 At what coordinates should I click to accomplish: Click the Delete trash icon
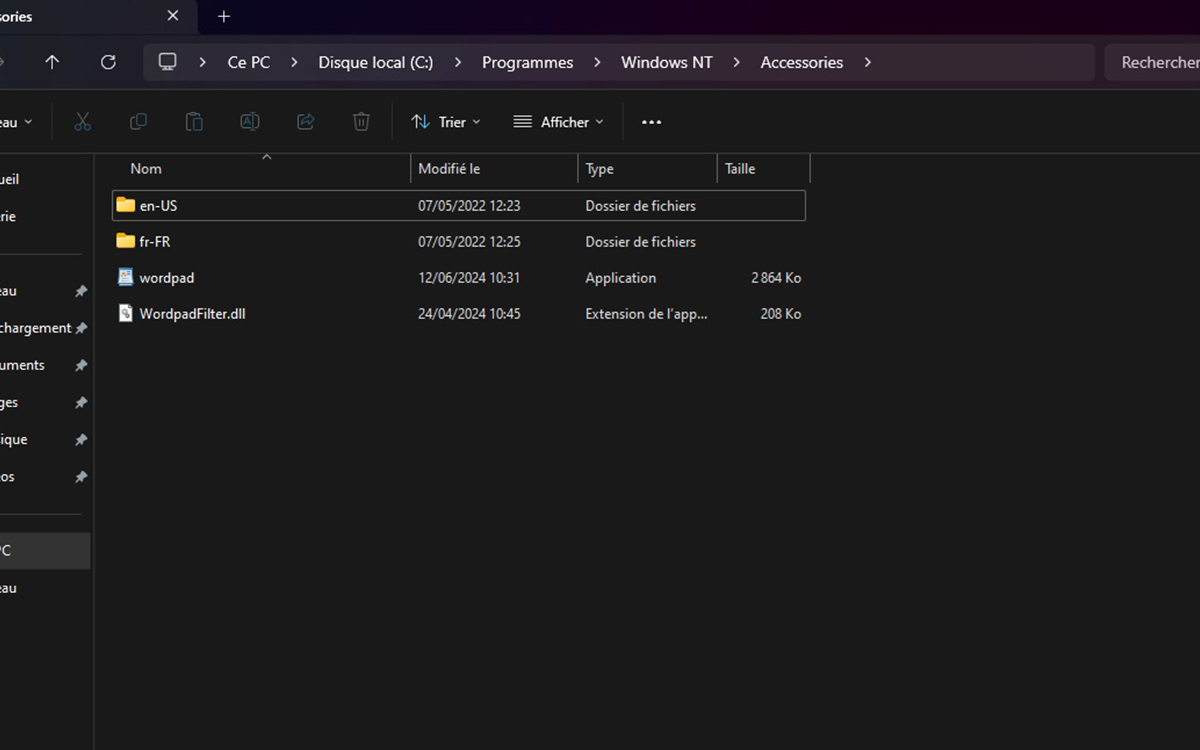coord(361,122)
